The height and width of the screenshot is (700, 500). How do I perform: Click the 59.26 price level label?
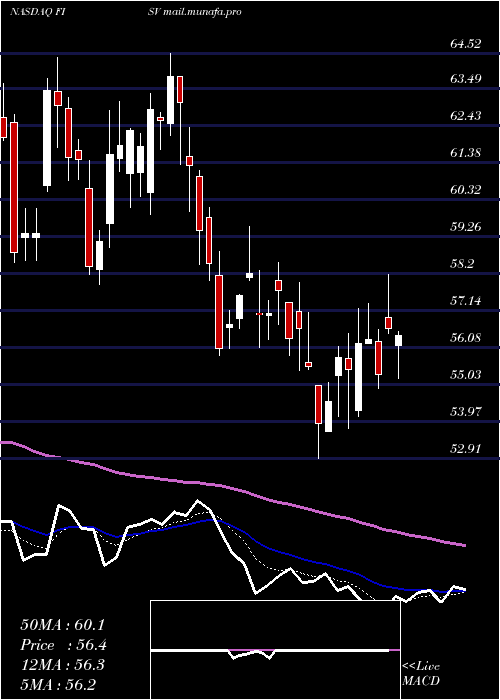[x=466, y=227]
